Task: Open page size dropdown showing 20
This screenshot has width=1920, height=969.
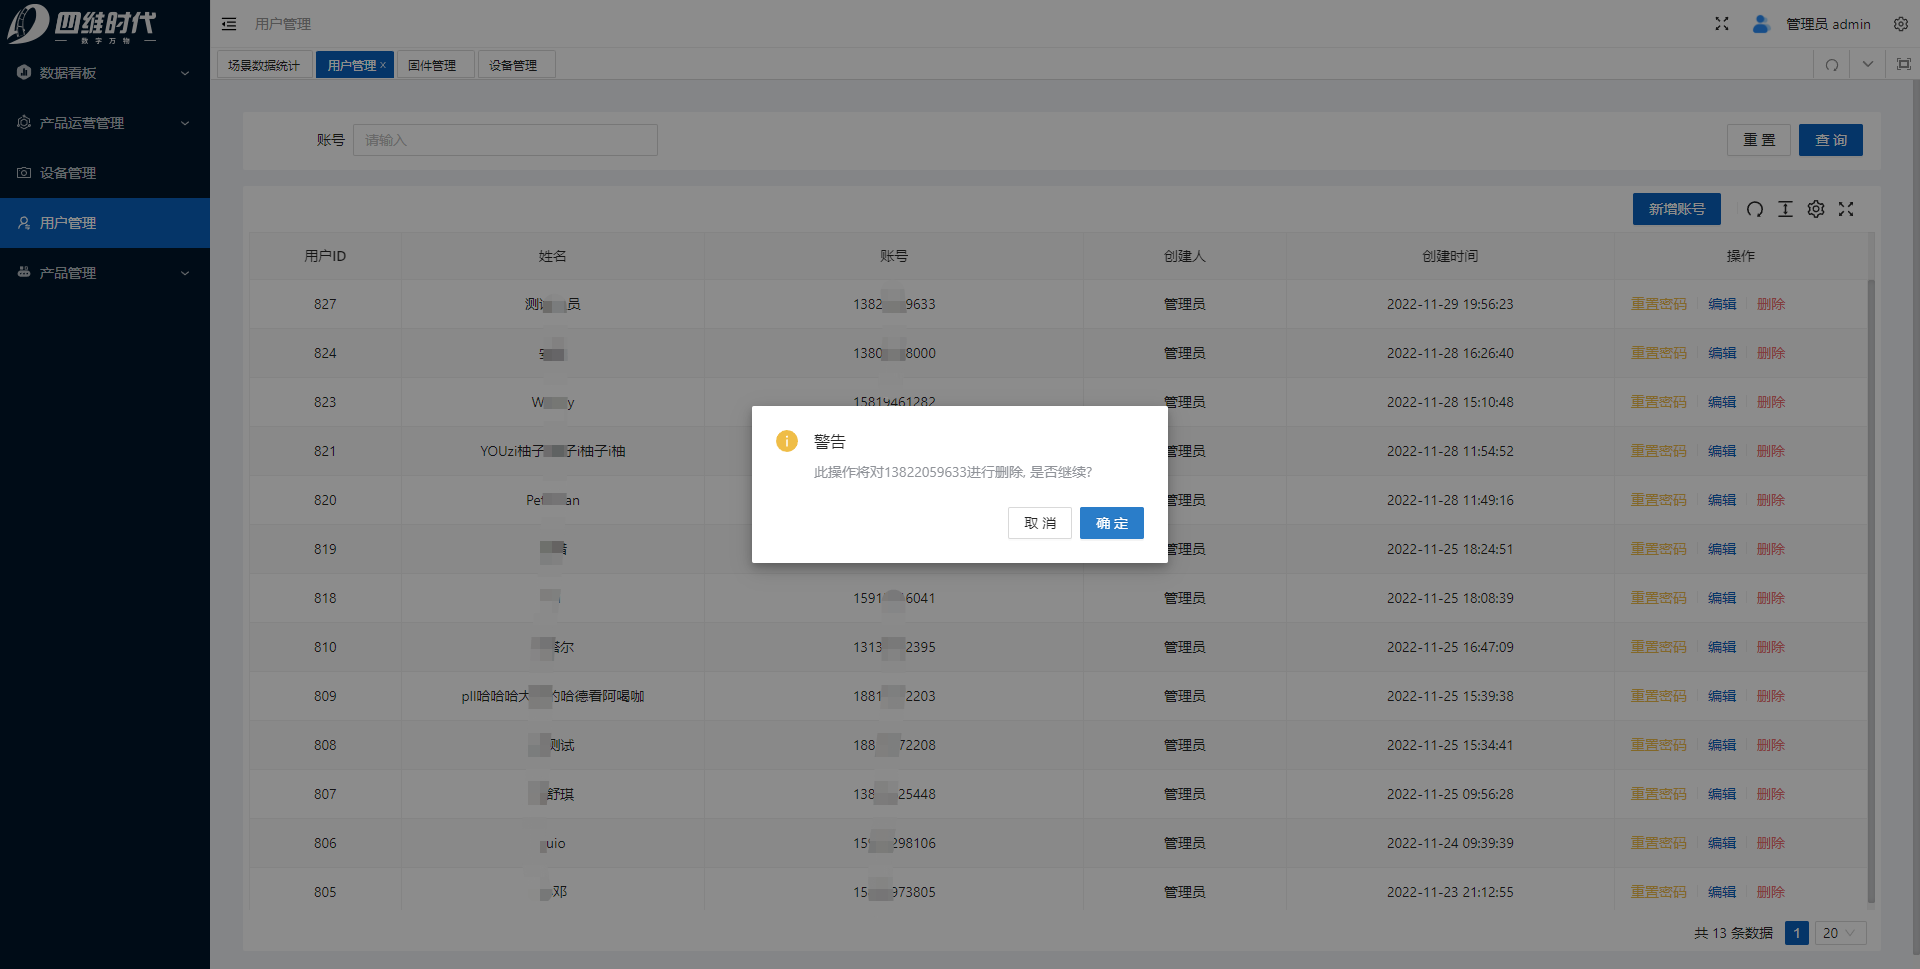Action: (x=1839, y=933)
